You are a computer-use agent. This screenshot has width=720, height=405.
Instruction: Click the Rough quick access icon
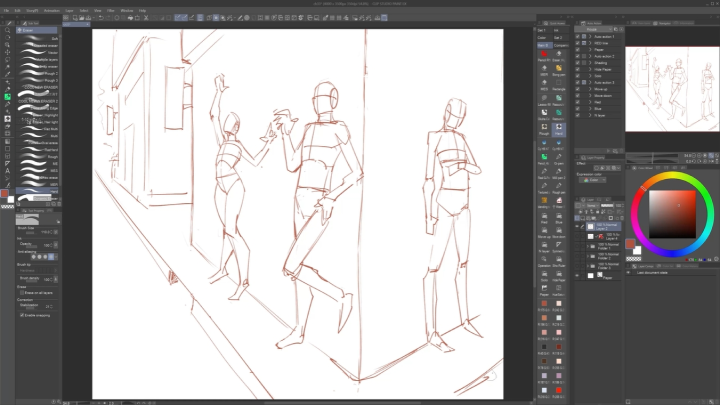coord(544,129)
